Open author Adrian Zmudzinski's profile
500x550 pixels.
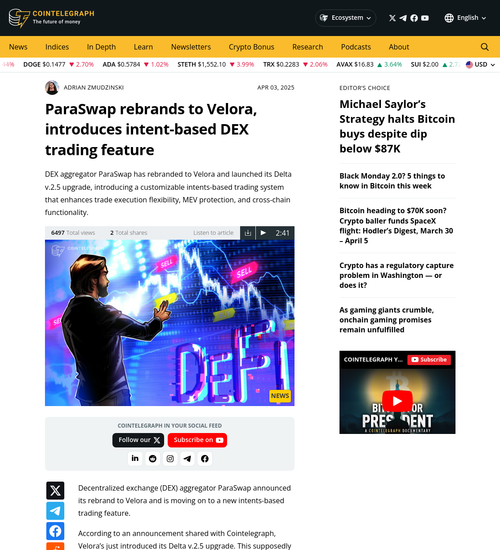pyautogui.click(x=94, y=87)
